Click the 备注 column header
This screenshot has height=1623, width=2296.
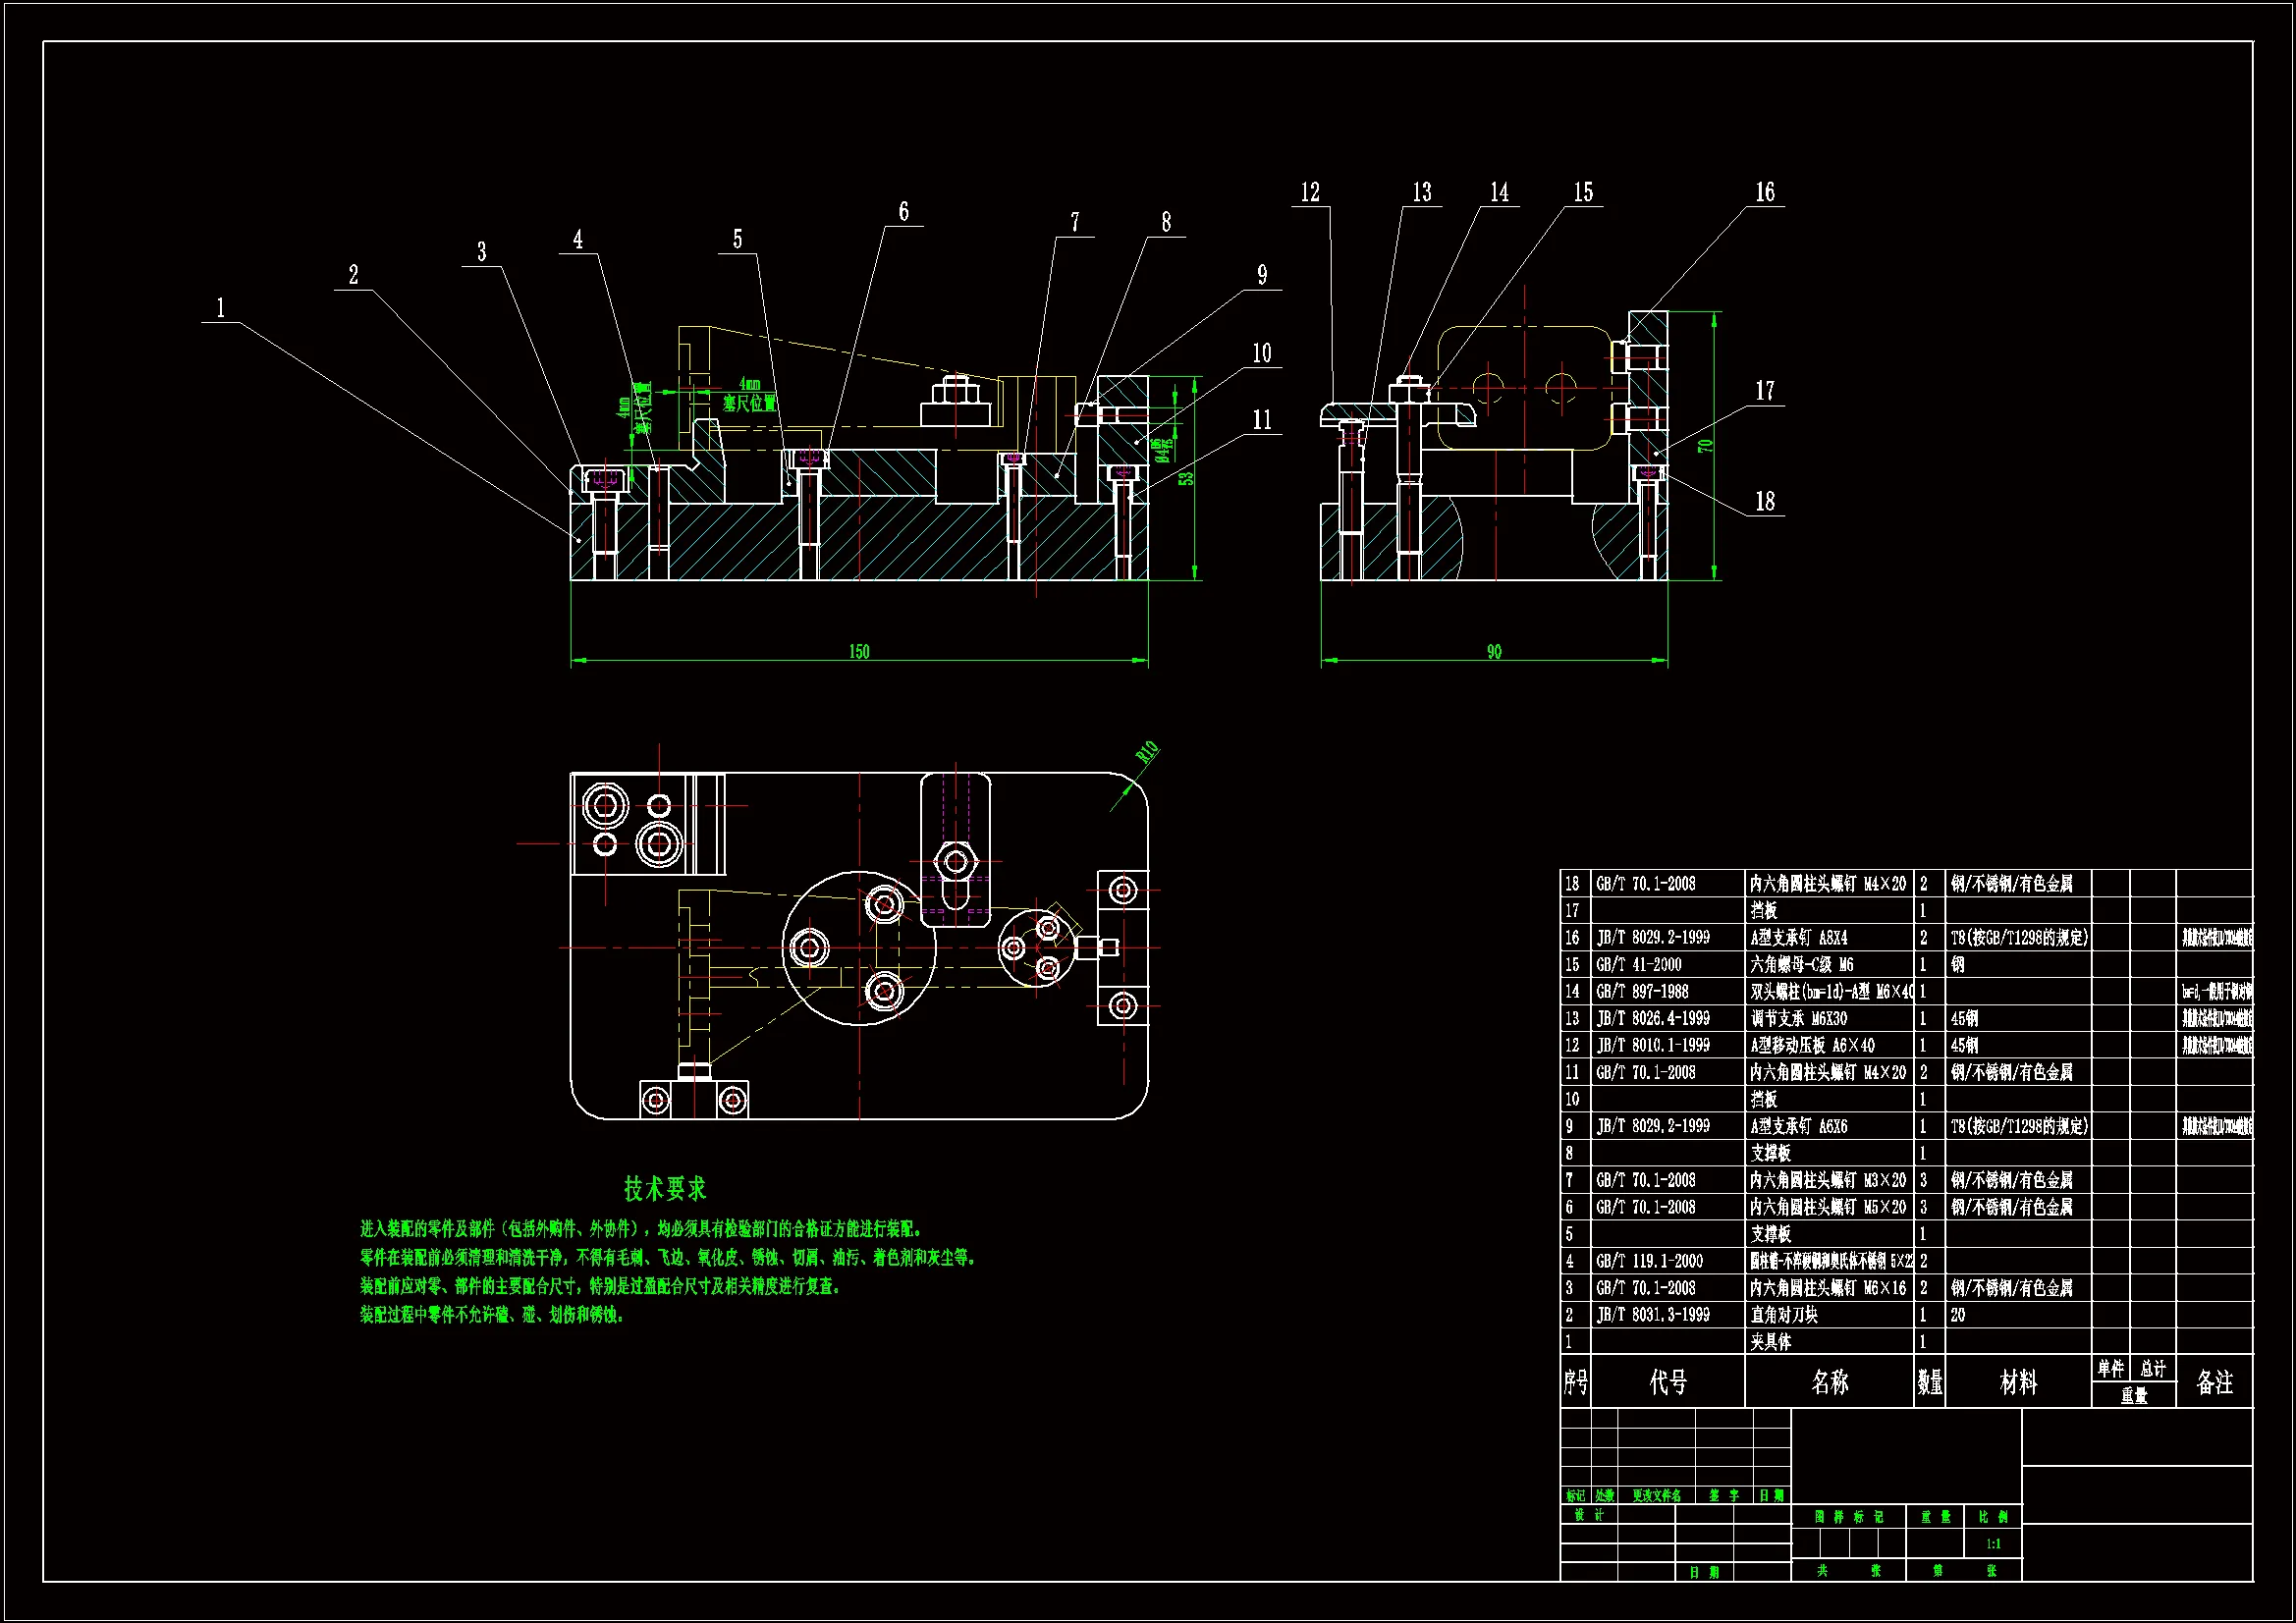coord(2214,1382)
